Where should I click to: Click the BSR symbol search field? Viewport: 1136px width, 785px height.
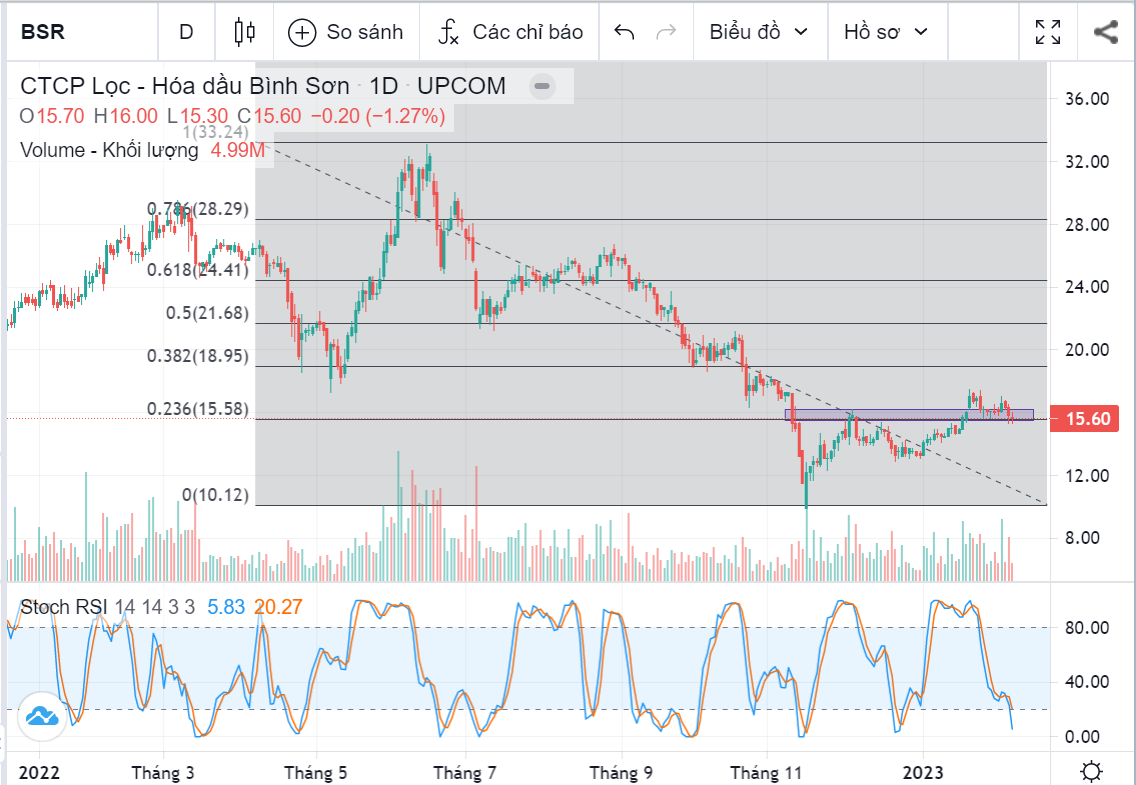(60, 32)
